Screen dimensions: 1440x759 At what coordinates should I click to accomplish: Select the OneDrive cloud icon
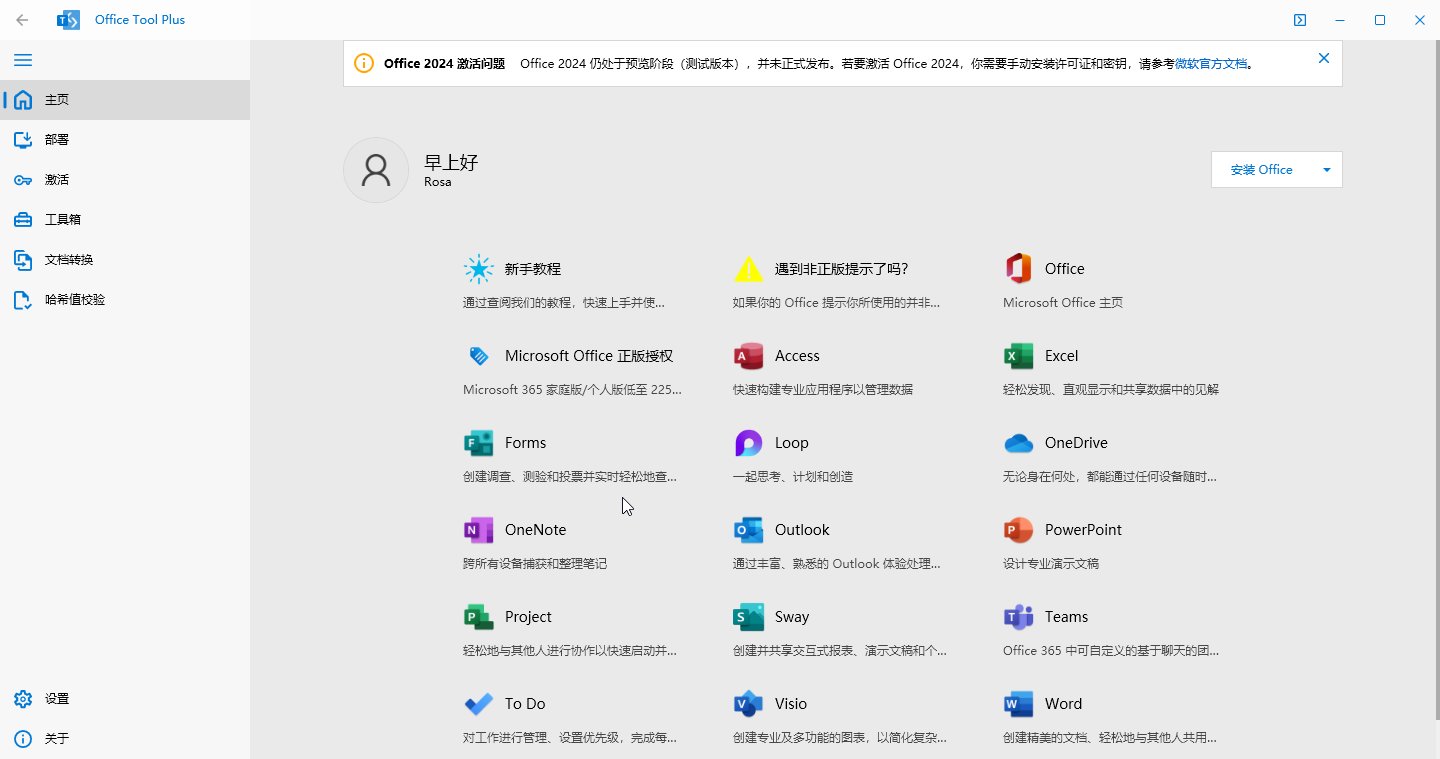coord(1018,443)
